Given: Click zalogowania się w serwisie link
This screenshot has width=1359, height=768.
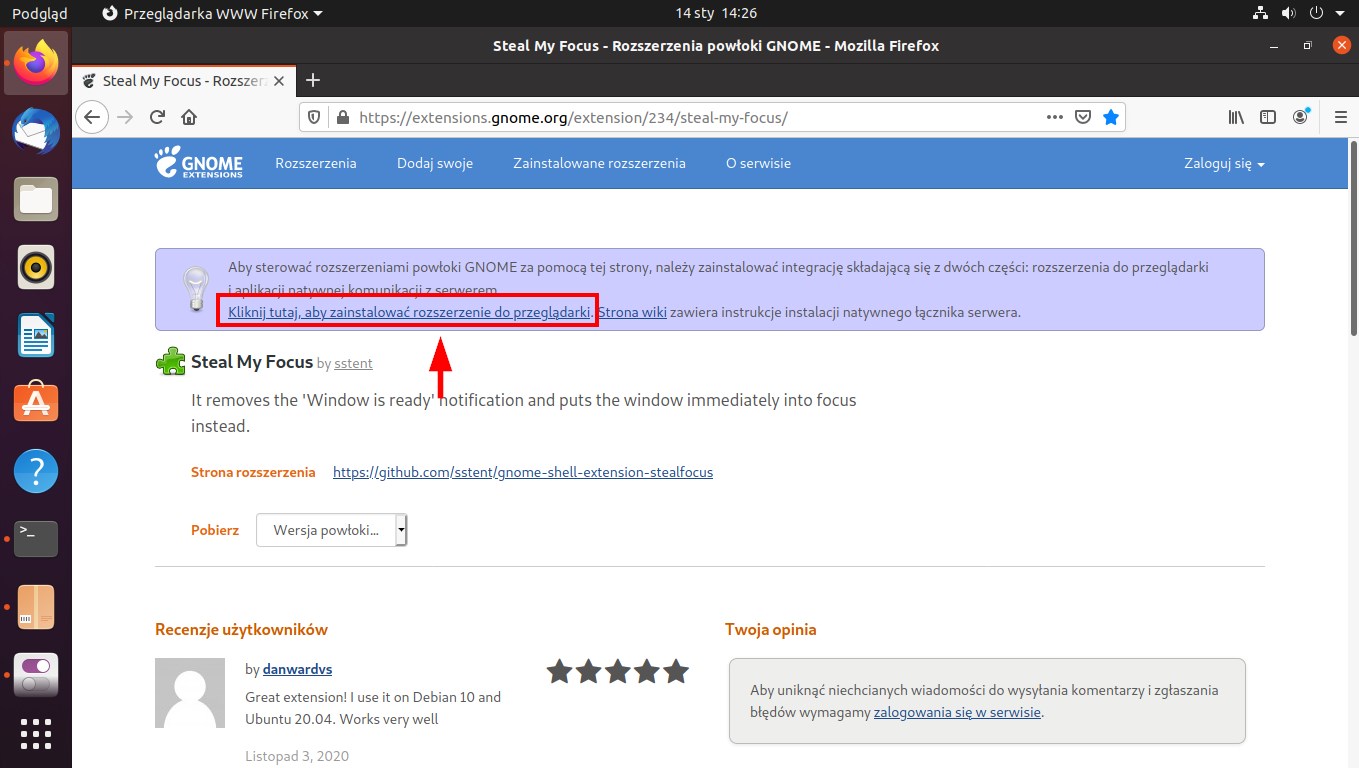Looking at the screenshot, I should pyautogui.click(x=957, y=713).
